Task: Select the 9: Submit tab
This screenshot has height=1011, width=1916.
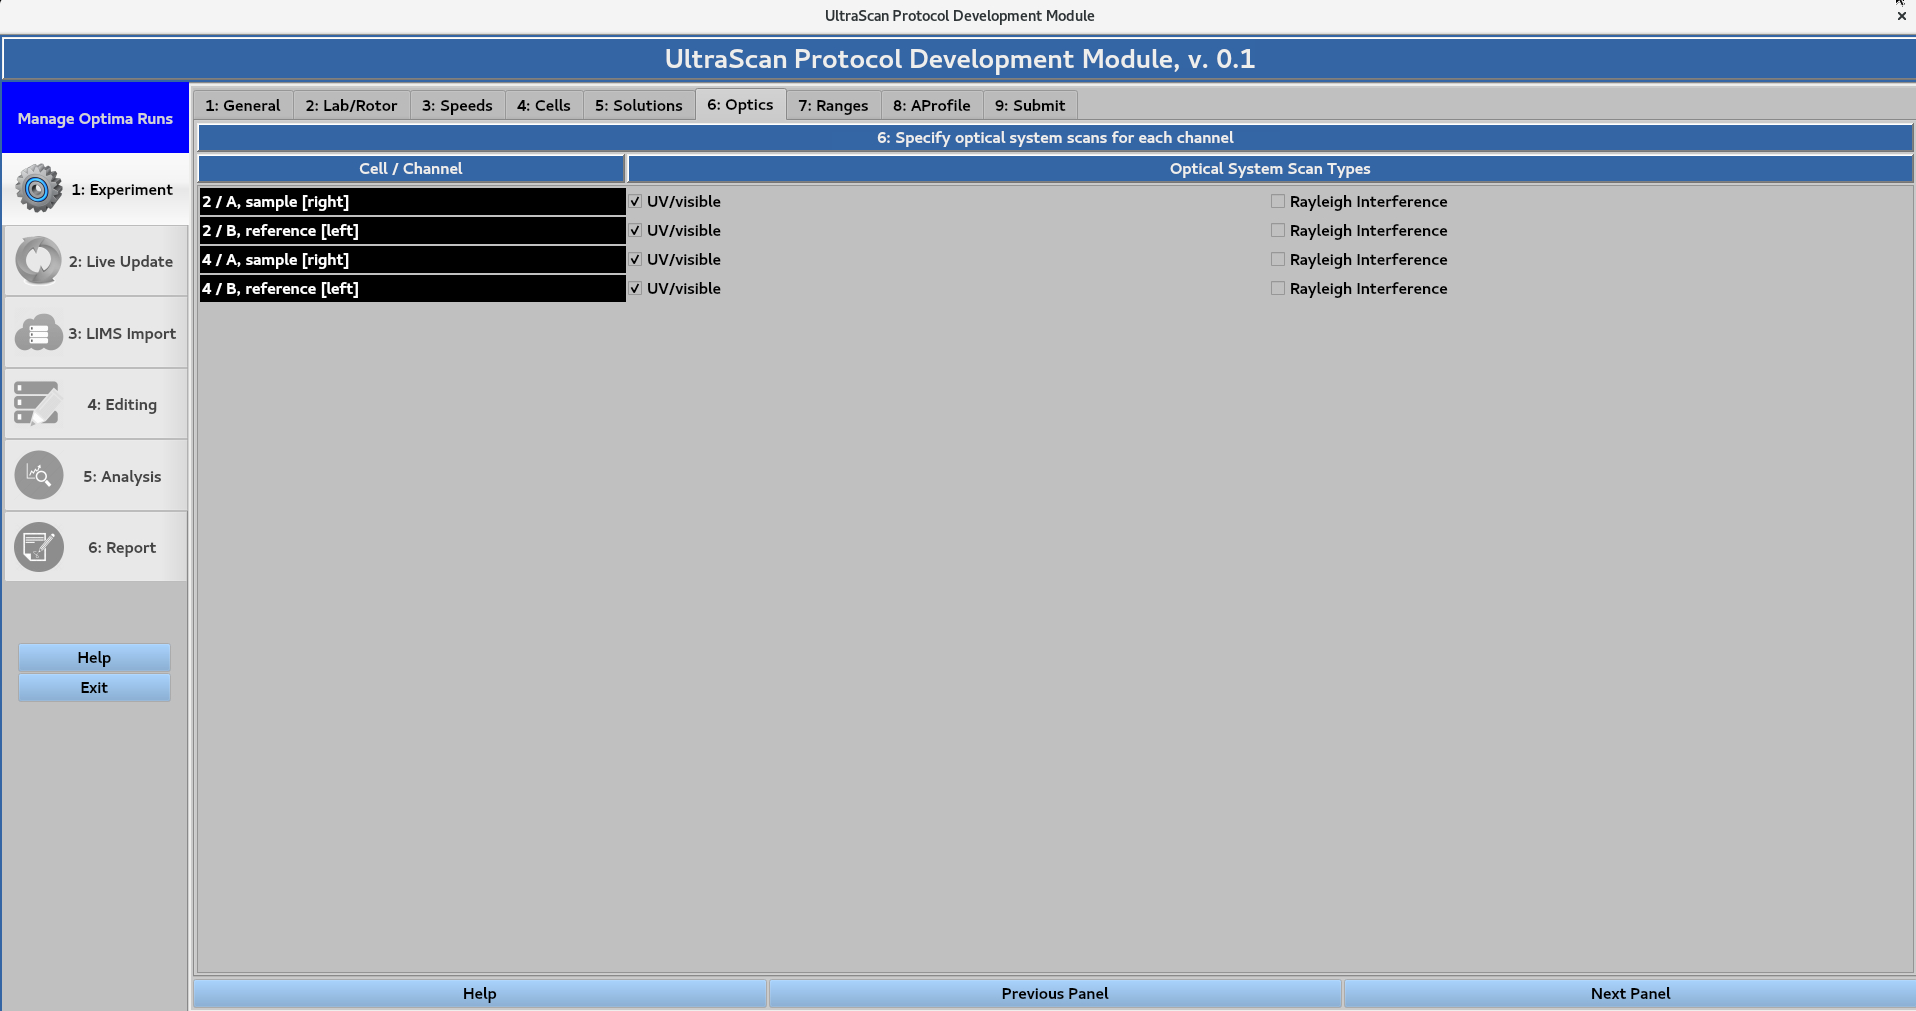Action: click(x=1029, y=105)
